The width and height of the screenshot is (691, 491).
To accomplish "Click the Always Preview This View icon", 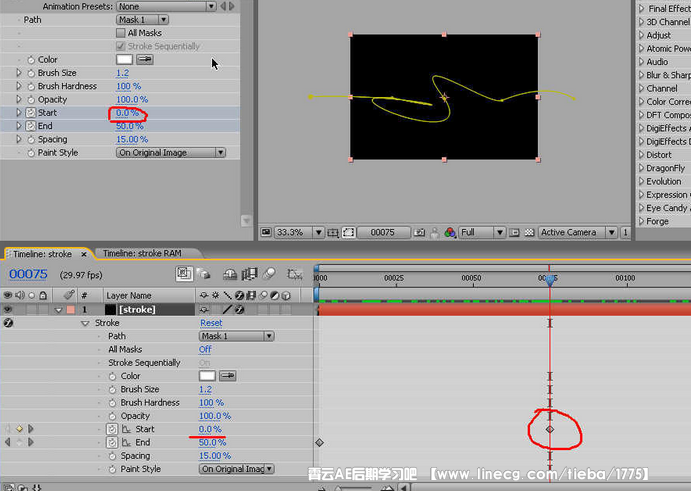I will [266, 232].
